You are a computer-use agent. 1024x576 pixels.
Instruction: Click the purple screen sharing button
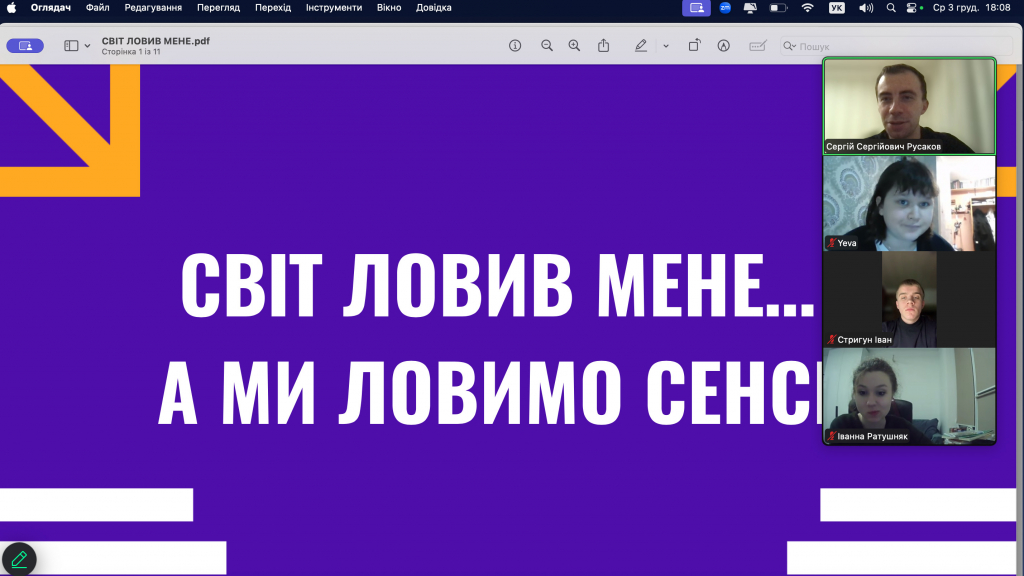25,46
